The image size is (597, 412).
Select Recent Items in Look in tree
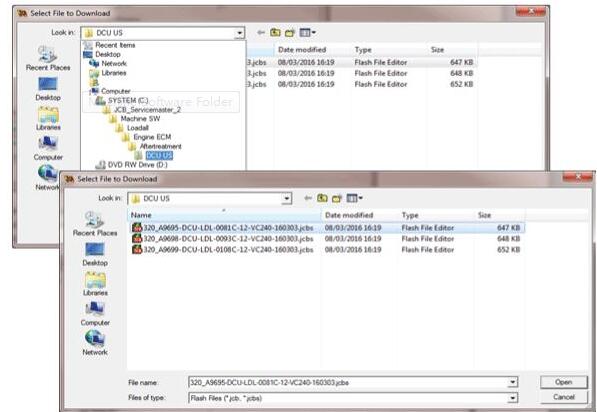click(x=115, y=45)
